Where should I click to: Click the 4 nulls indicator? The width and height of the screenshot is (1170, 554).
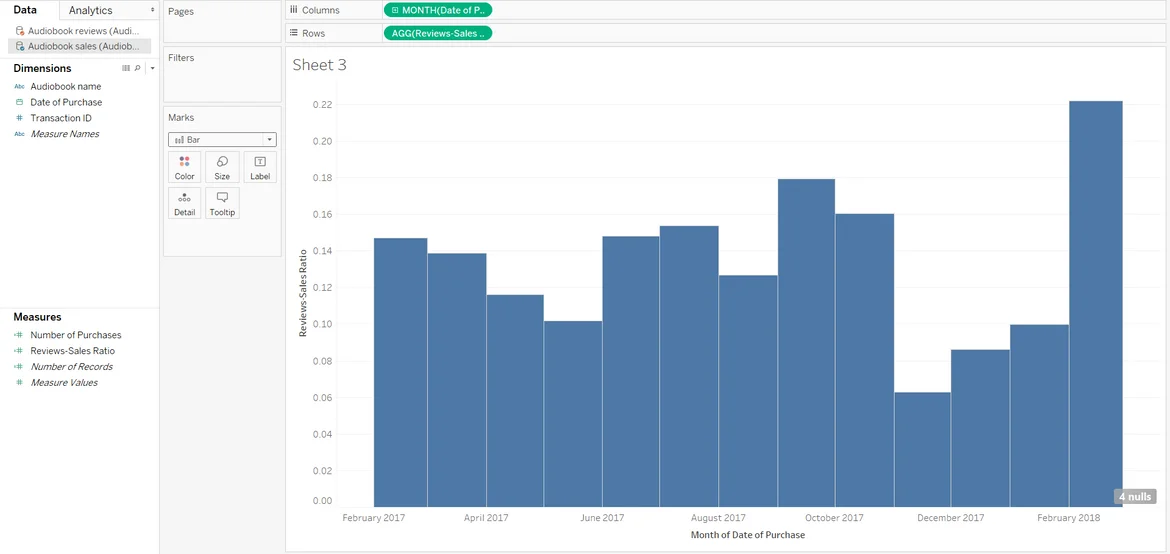click(1135, 497)
